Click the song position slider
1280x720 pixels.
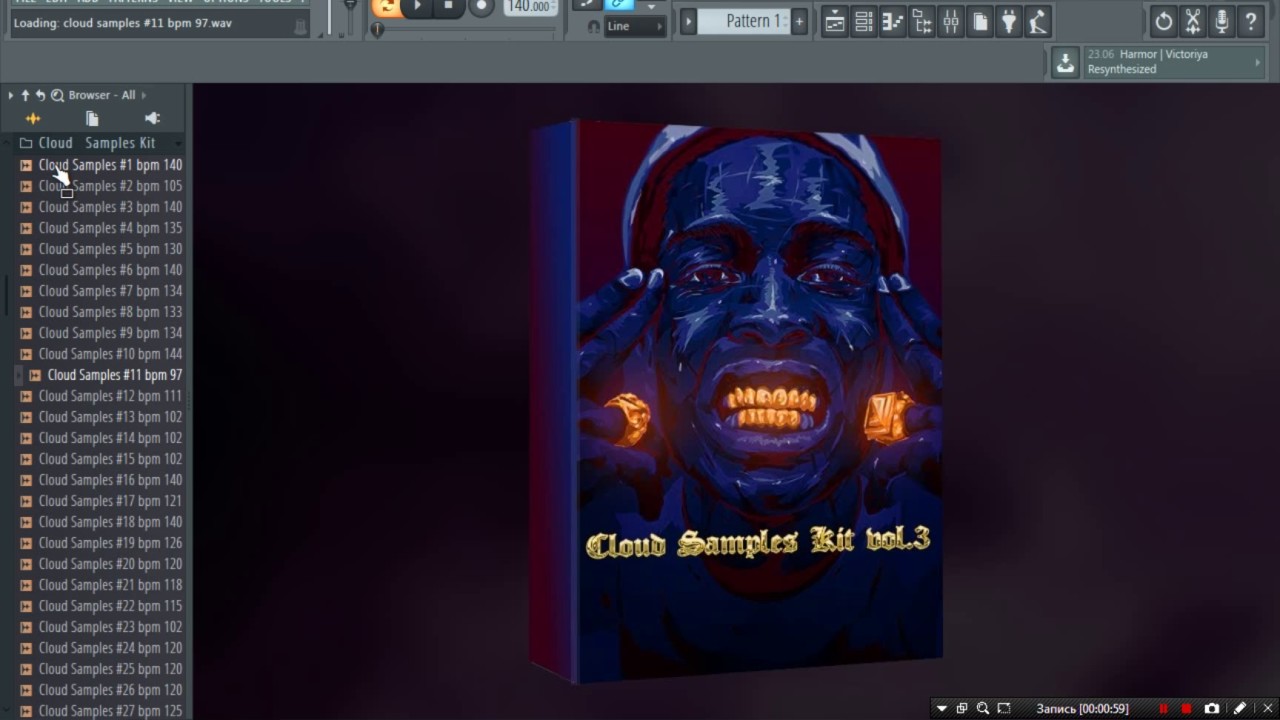[465, 29]
